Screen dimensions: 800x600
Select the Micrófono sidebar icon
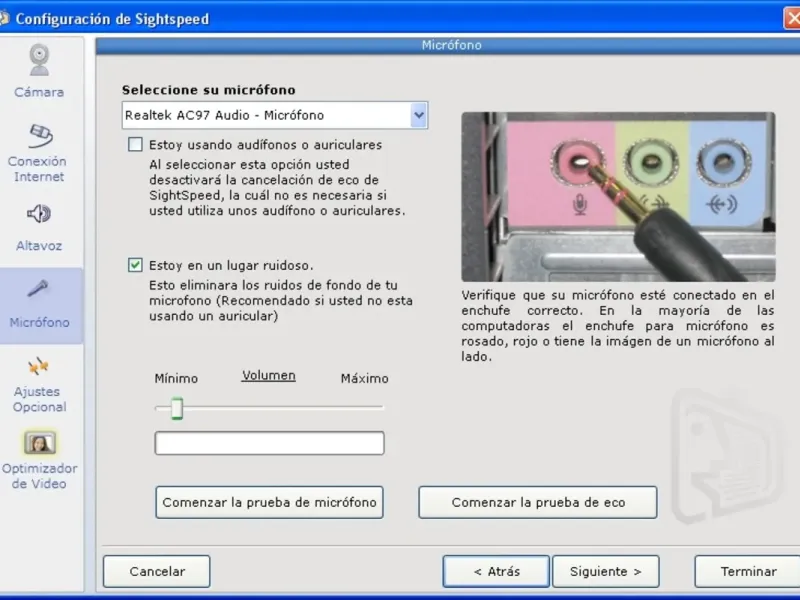tap(38, 289)
